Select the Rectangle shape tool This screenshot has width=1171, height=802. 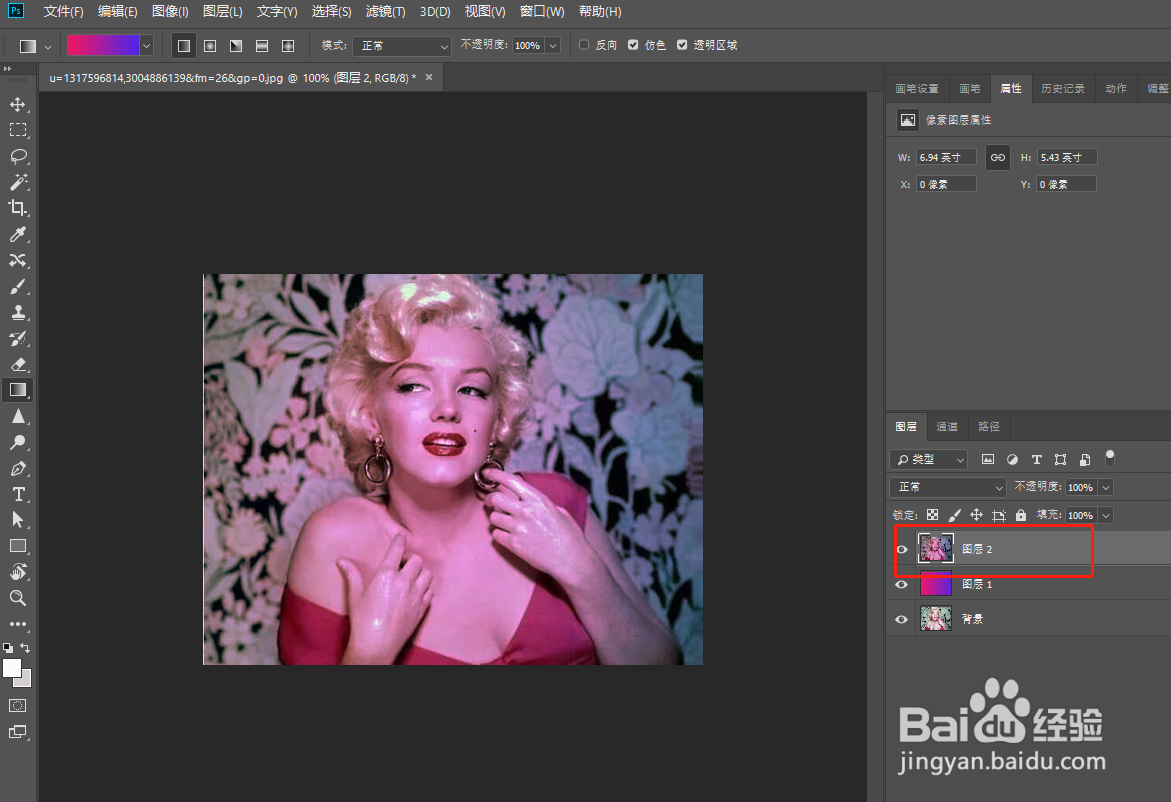tap(18, 546)
